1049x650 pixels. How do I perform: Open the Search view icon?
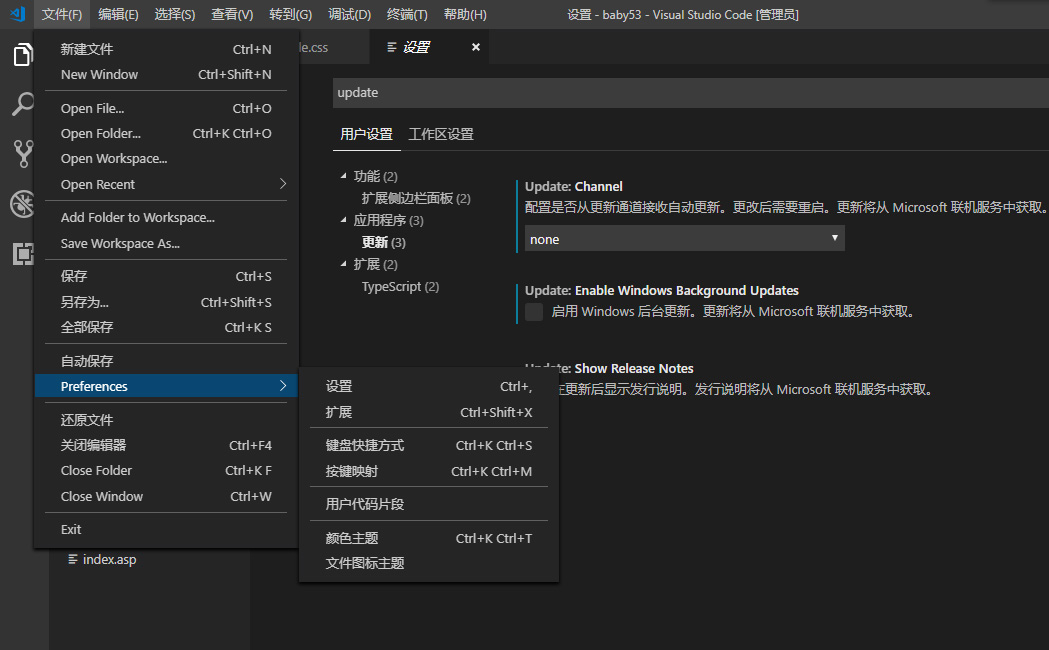tap(23, 104)
